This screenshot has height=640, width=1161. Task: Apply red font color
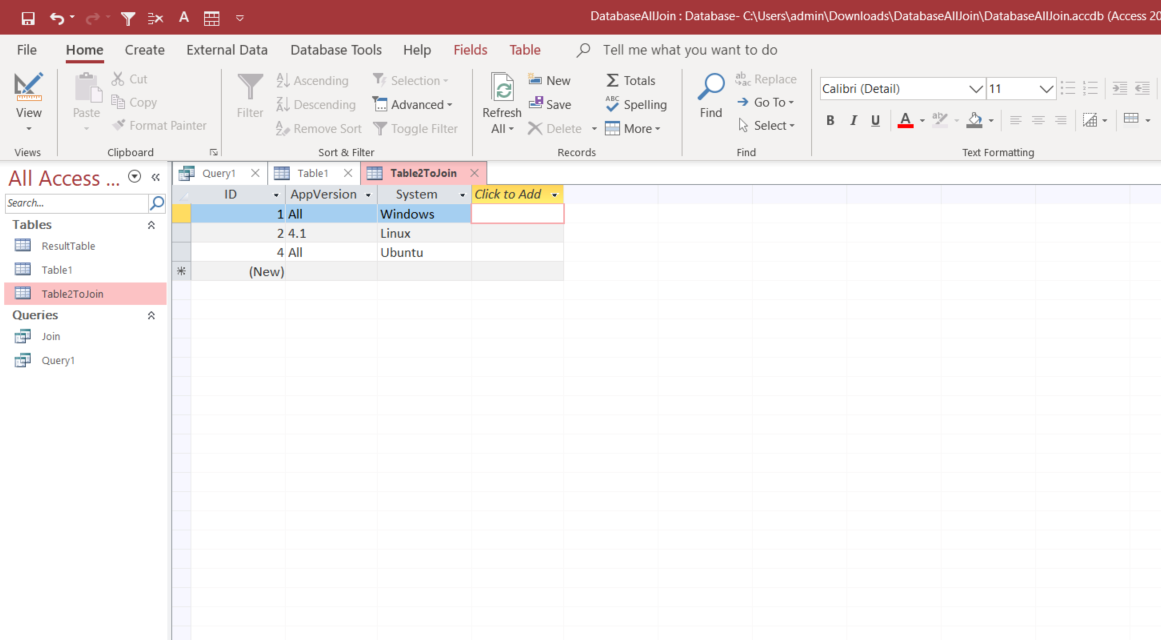coord(905,120)
